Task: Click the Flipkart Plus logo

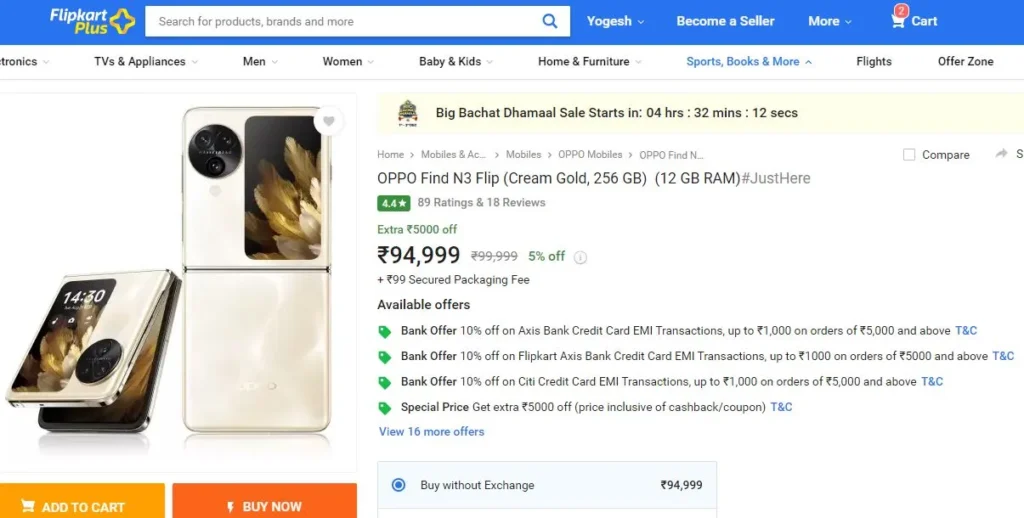Action: pyautogui.click(x=92, y=21)
